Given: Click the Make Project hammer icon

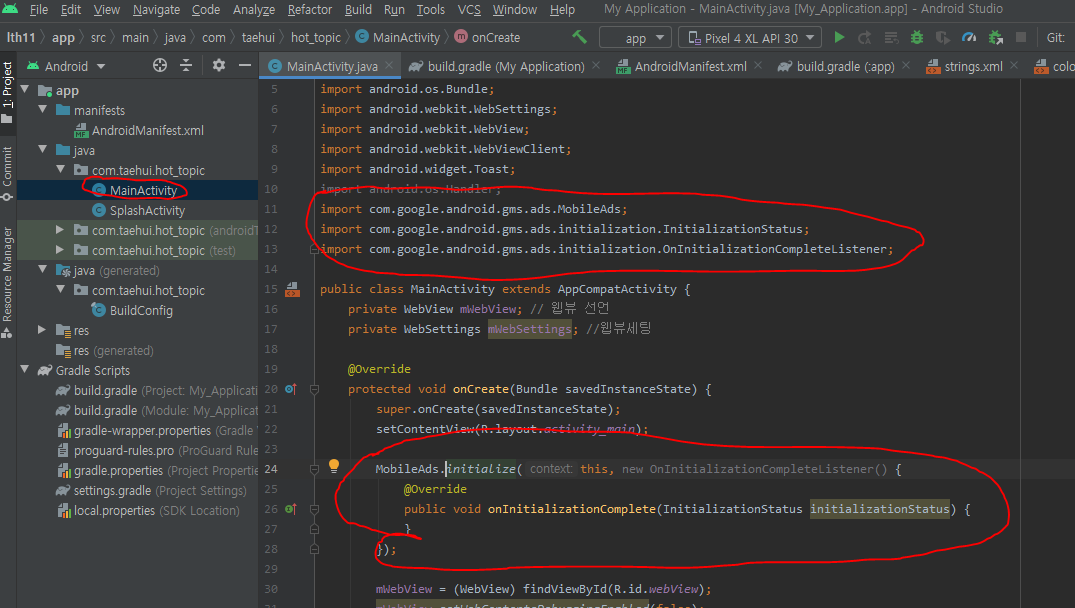Looking at the screenshot, I should click(x=579, y=37).
